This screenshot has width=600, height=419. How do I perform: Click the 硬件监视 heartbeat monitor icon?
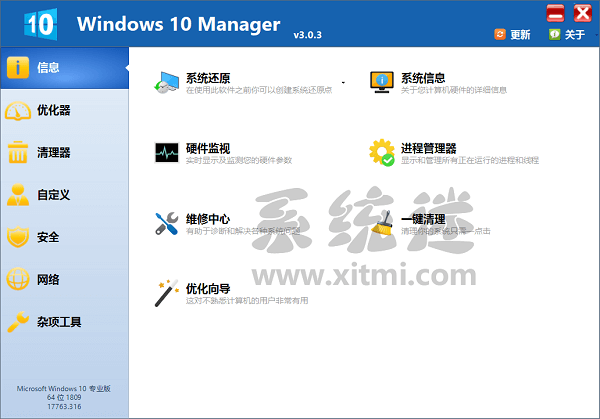pos(166,153)
